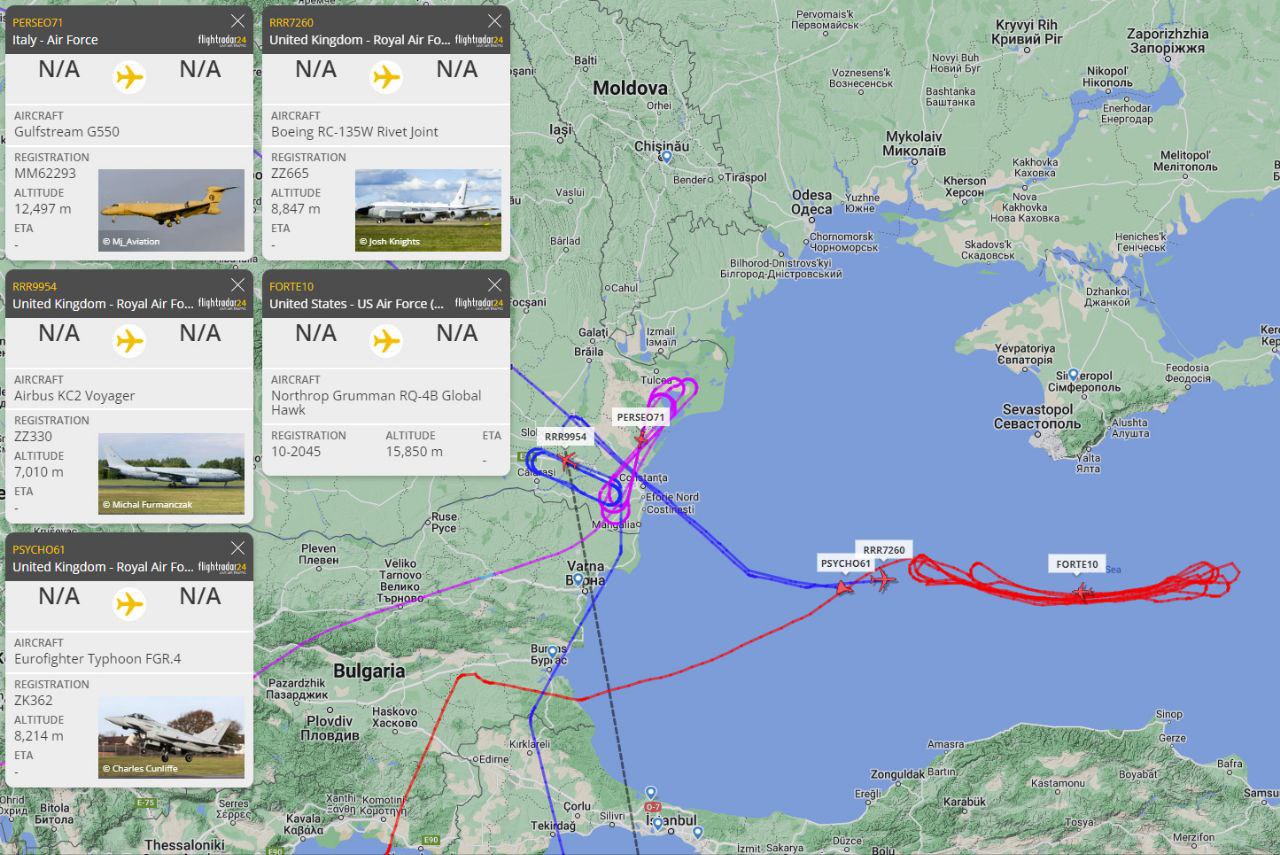Click the flightradar24 logo in PERSEO71 card
The width and height of the screenshot is (1280, 855).
[222, 40]
